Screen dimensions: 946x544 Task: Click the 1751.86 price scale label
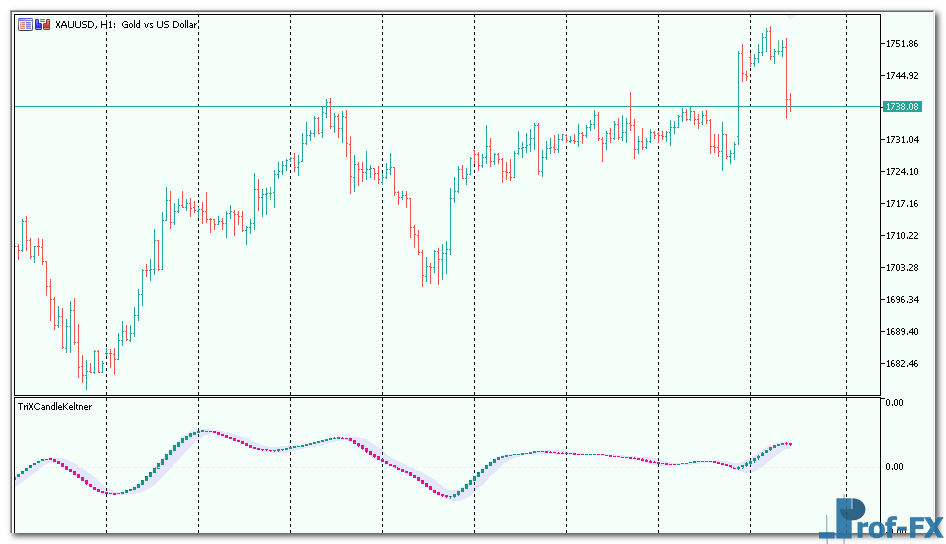(x=902, y=44)
